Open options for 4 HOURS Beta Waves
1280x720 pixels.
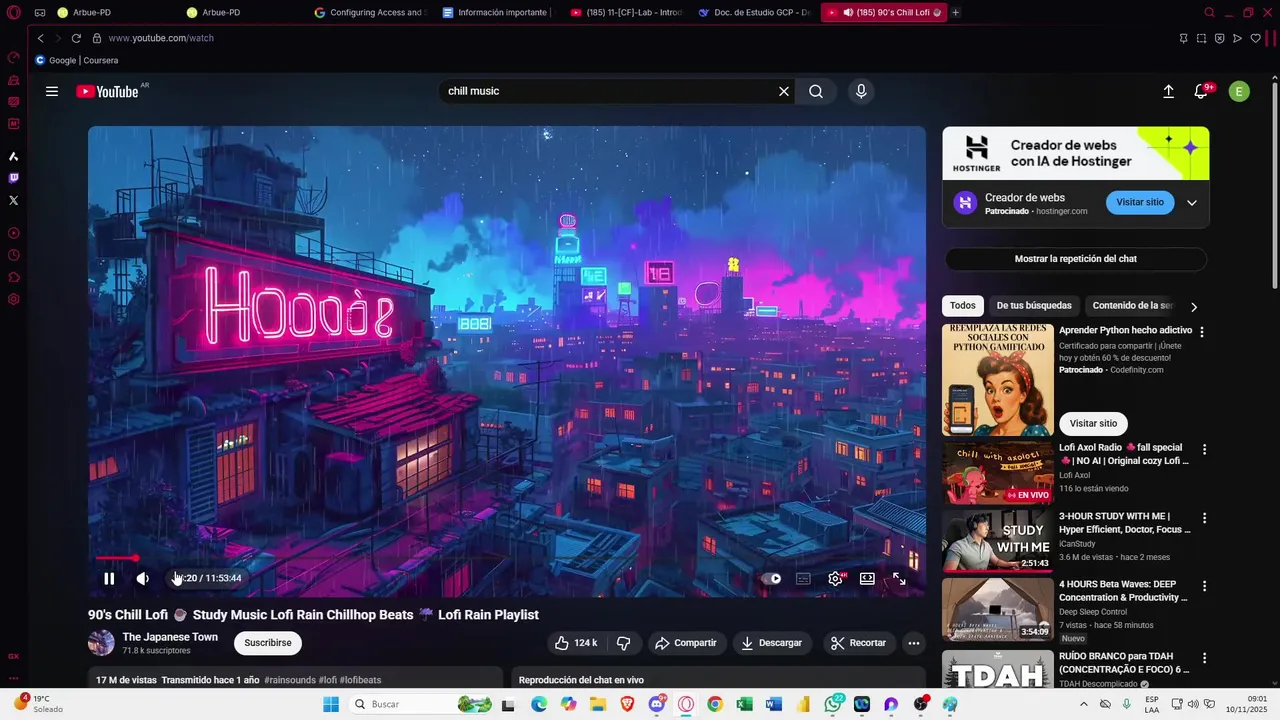point(1204,586)
